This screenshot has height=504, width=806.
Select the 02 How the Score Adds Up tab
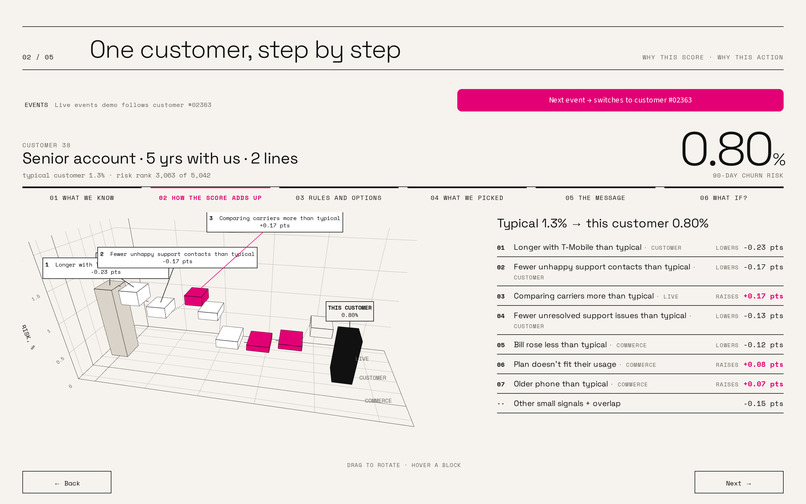tap(210, 197)
